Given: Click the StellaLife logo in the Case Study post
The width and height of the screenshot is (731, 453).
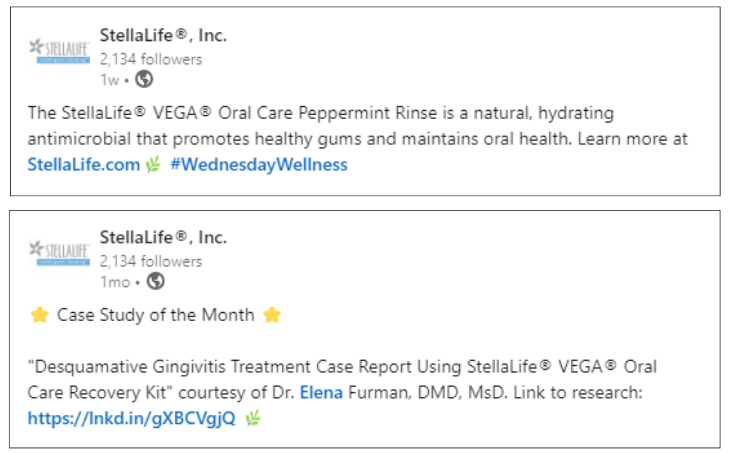Looking at the screenshot, I should [x=61, y=252].
